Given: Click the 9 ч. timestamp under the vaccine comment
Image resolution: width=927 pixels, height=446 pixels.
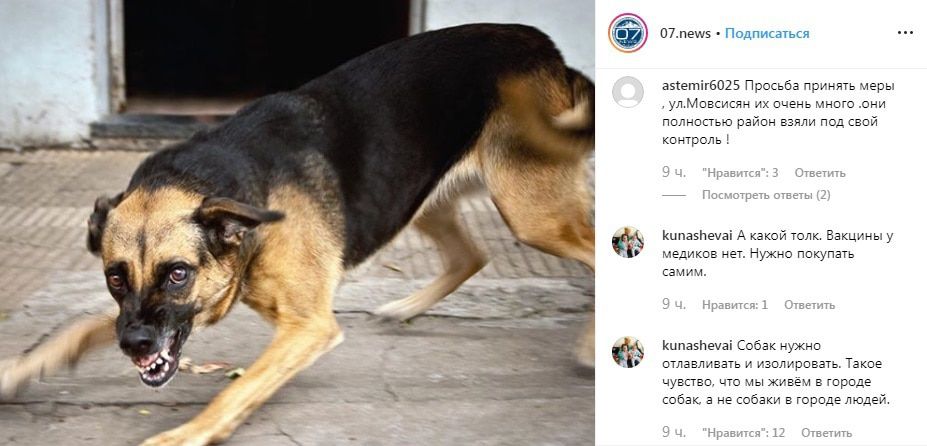Looking at the screenshot, I should (674, 305).
